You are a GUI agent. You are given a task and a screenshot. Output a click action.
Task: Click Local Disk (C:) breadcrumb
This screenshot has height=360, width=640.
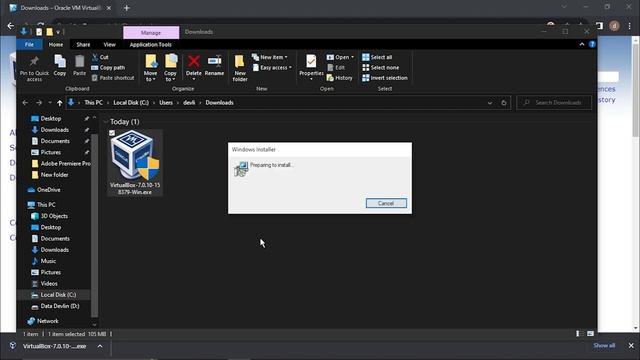(x=131, y=102)
